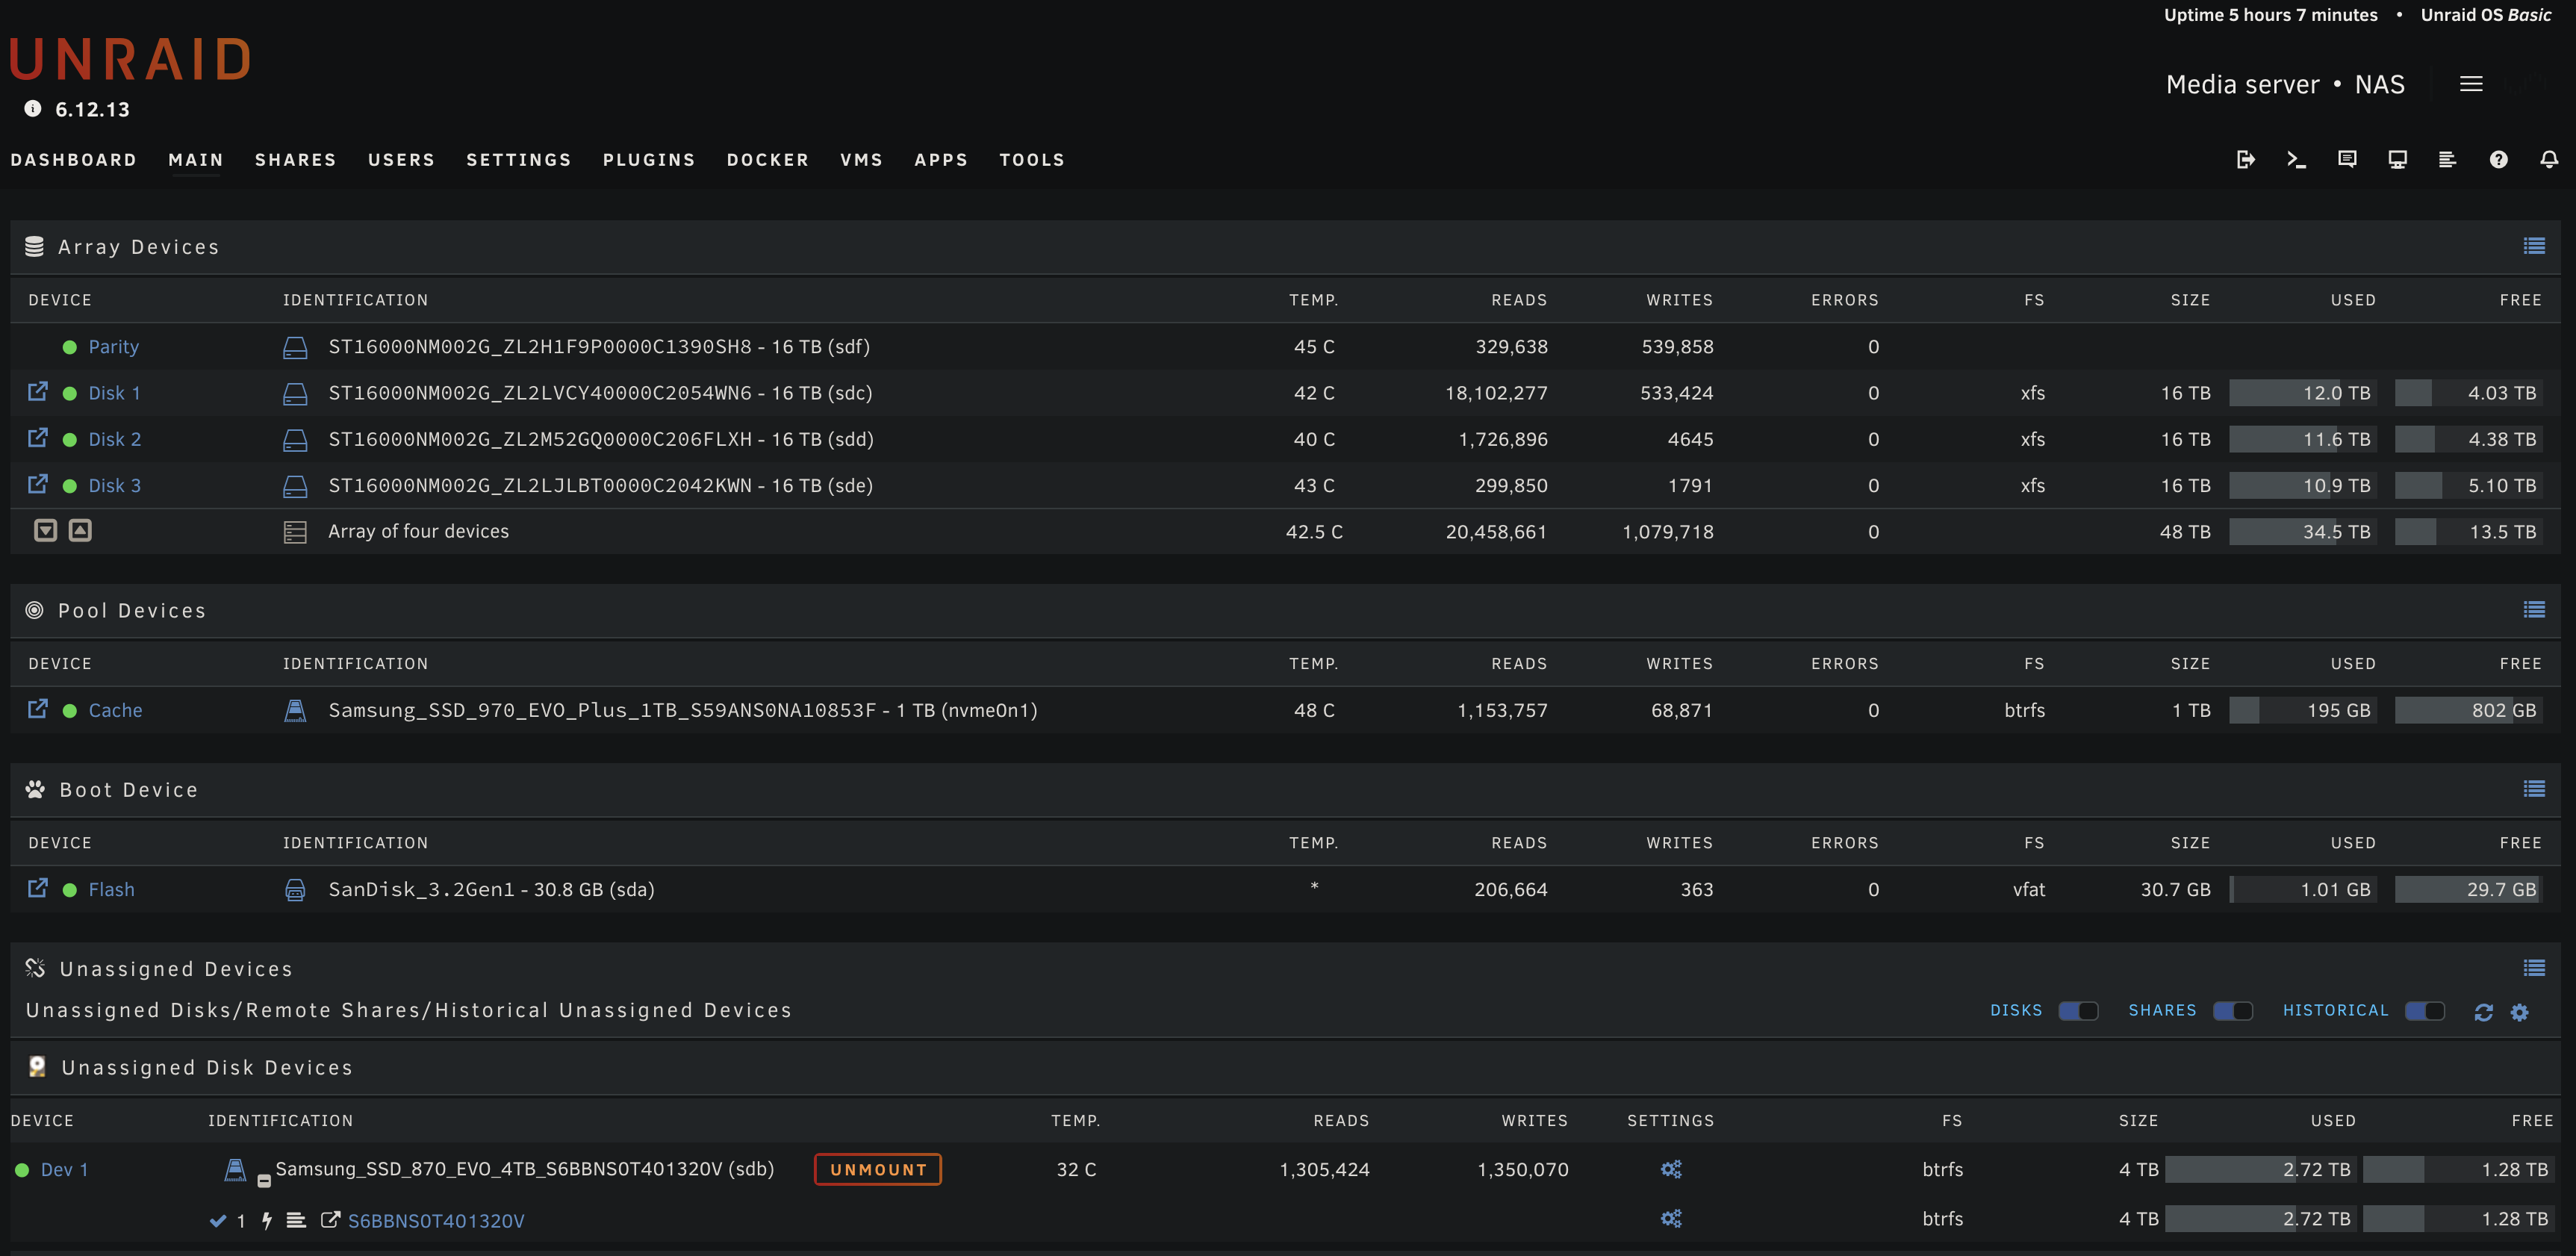Refresh the Unassigned Devices list
Screen dimensions: 2576x1256
click(2483, 1012)
